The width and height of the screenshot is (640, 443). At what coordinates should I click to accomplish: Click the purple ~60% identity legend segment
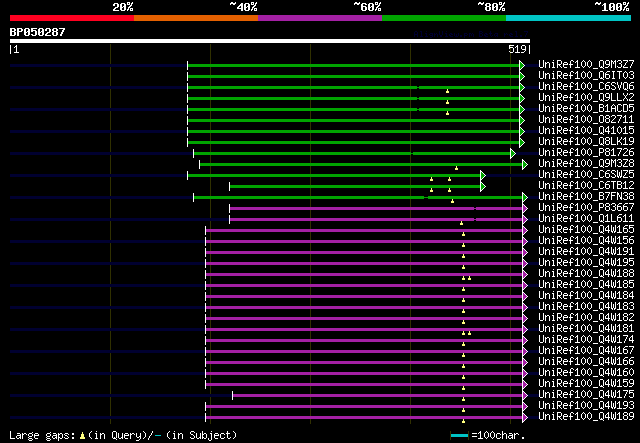pos(320,18)
